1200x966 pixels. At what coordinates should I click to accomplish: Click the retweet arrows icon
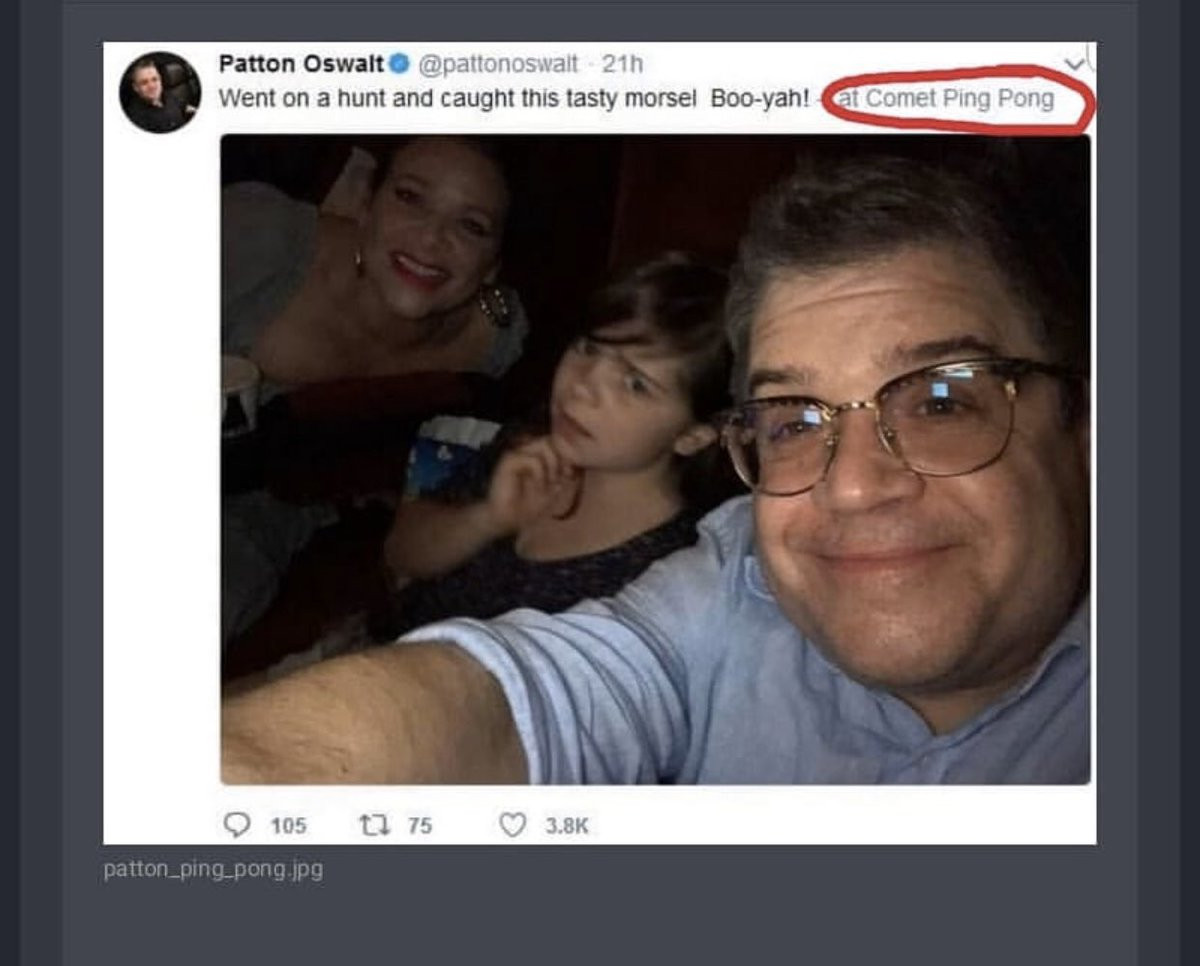(371, 824)
